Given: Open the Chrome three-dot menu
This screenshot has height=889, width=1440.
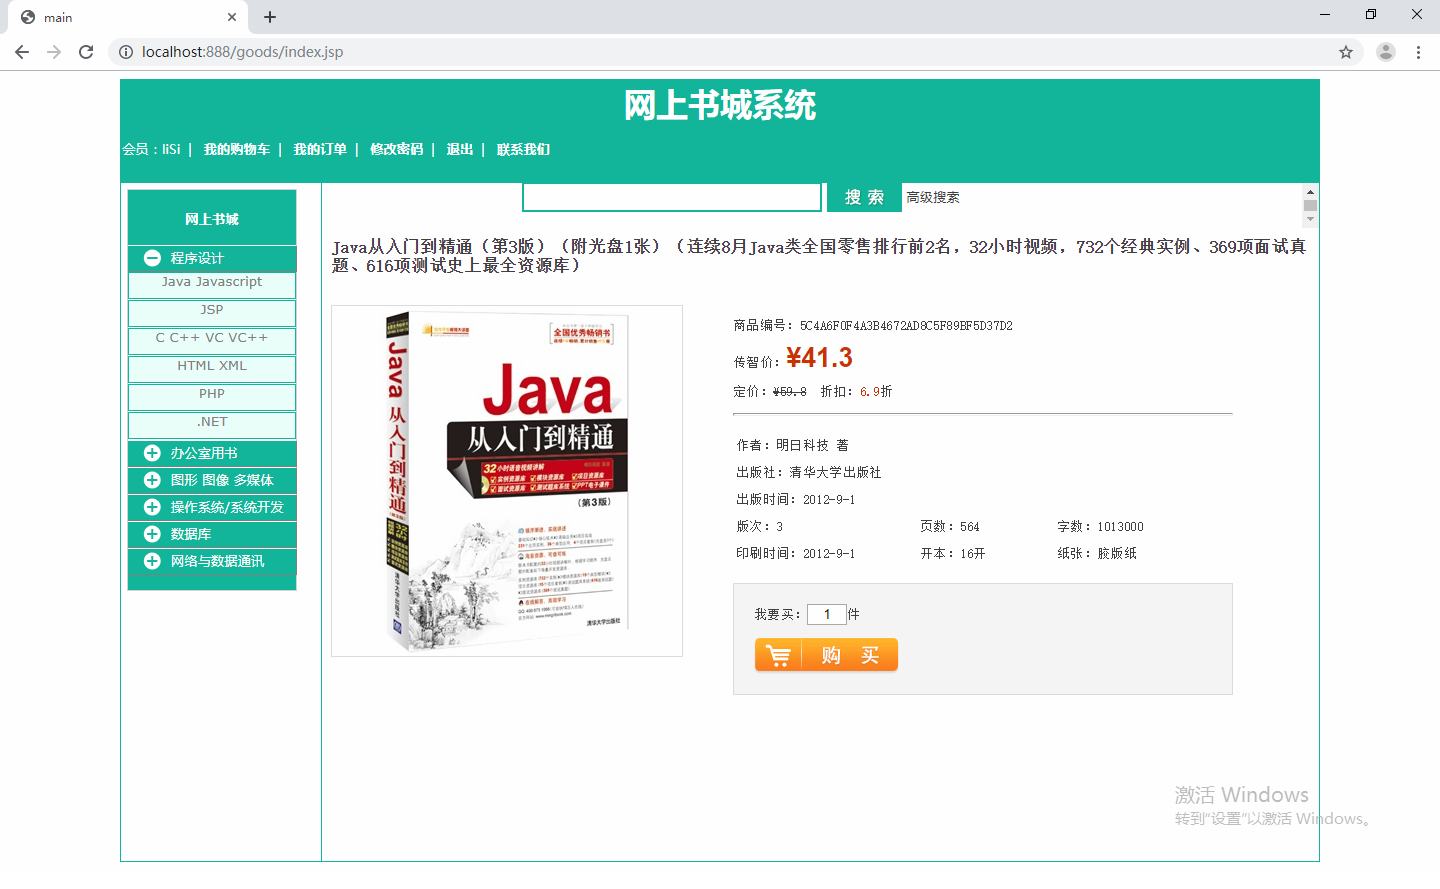Looking at the screenshot, I should point(1418,52).
